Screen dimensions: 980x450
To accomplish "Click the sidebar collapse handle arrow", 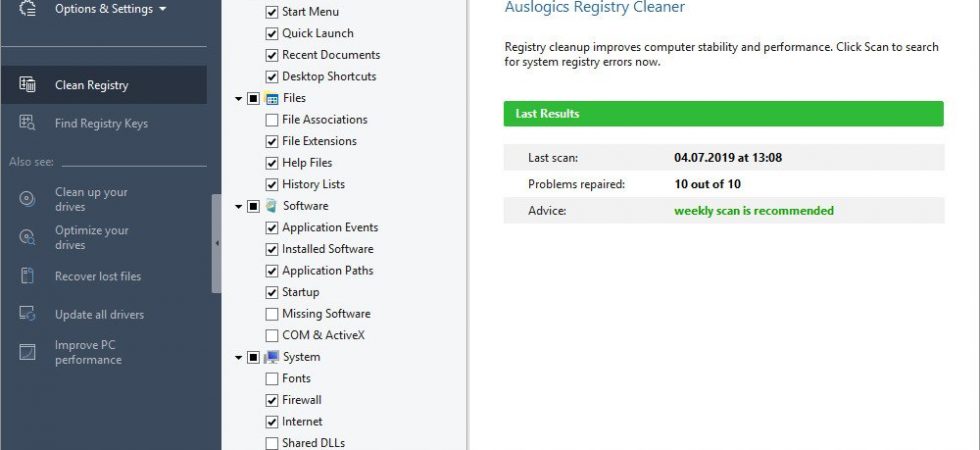I will (x=217, y=244).
